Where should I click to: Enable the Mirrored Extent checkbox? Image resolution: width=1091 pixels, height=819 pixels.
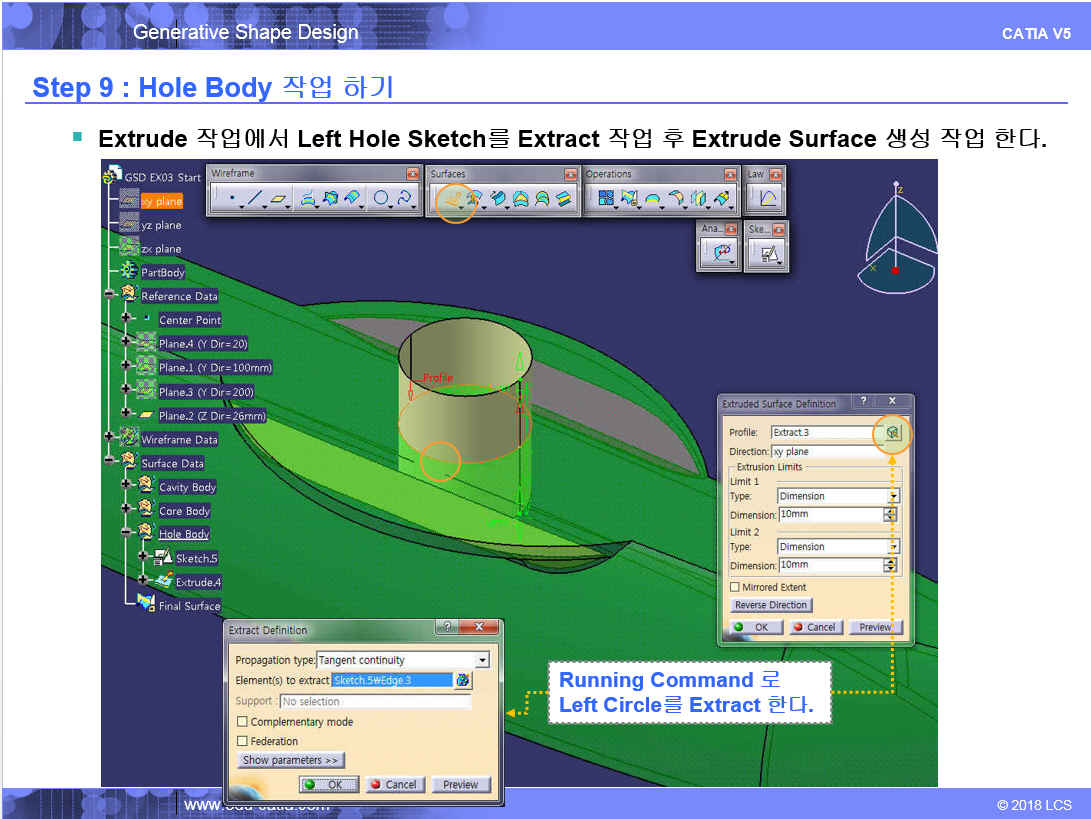pos(736,587)
